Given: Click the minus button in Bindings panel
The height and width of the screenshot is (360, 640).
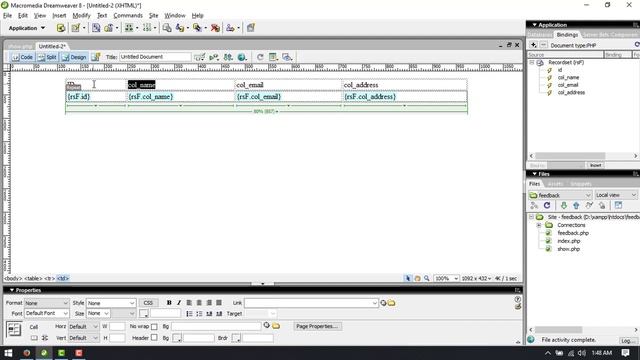Looking at the screenshot, I should tap(543, 45).
